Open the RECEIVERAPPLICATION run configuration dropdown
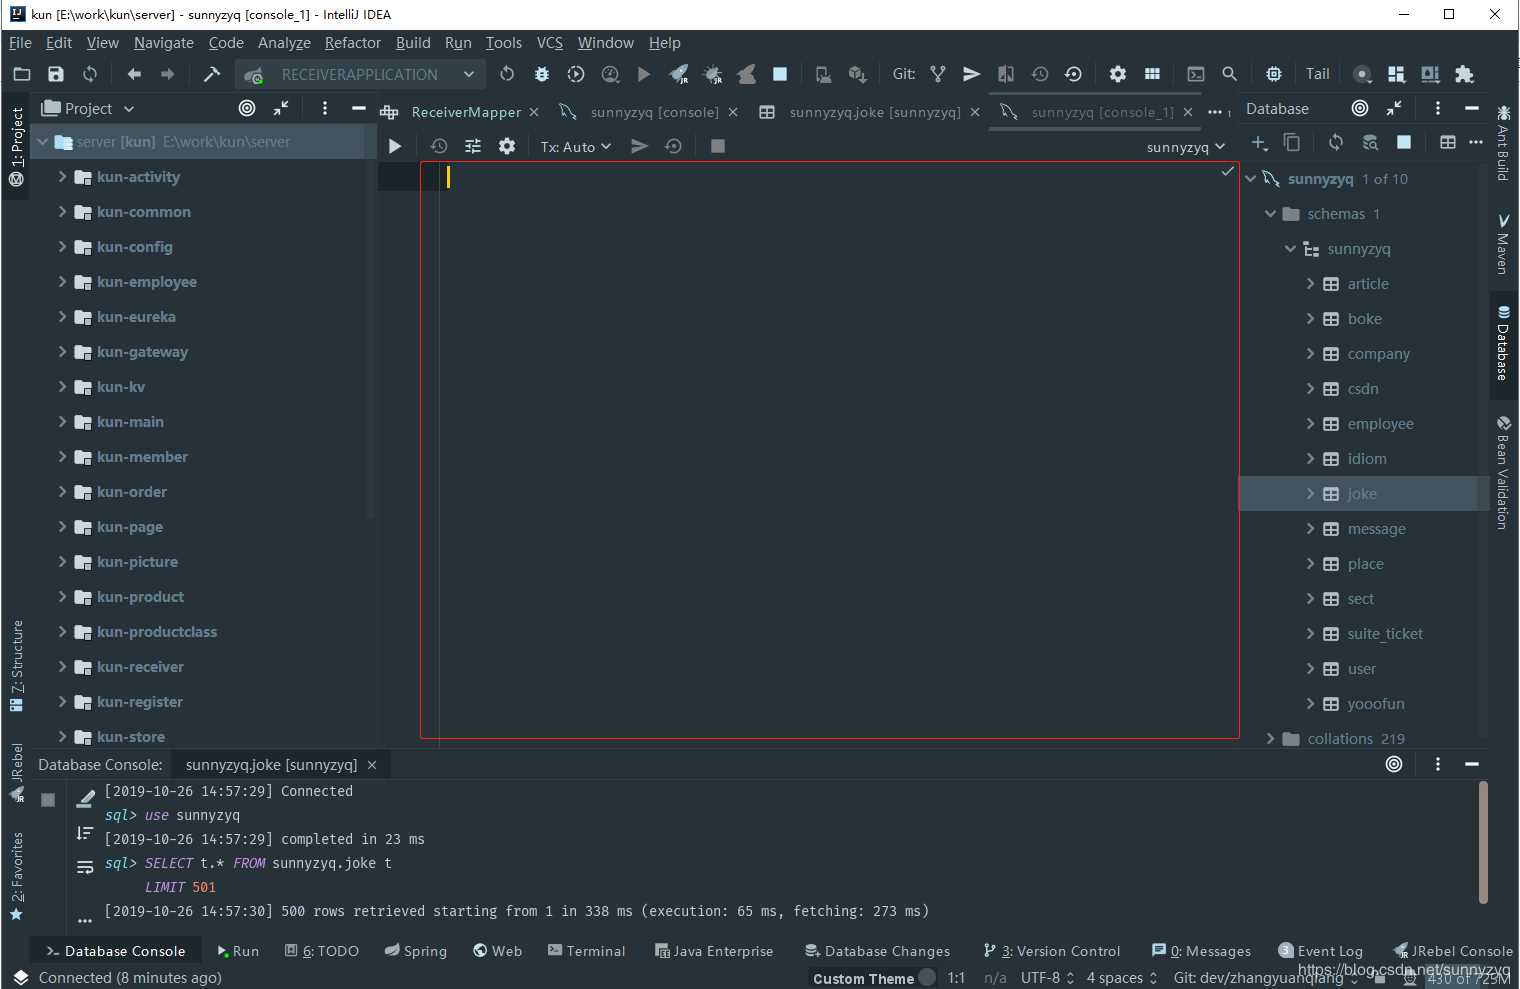The image size is (1520, 989). tap(360, 74)
